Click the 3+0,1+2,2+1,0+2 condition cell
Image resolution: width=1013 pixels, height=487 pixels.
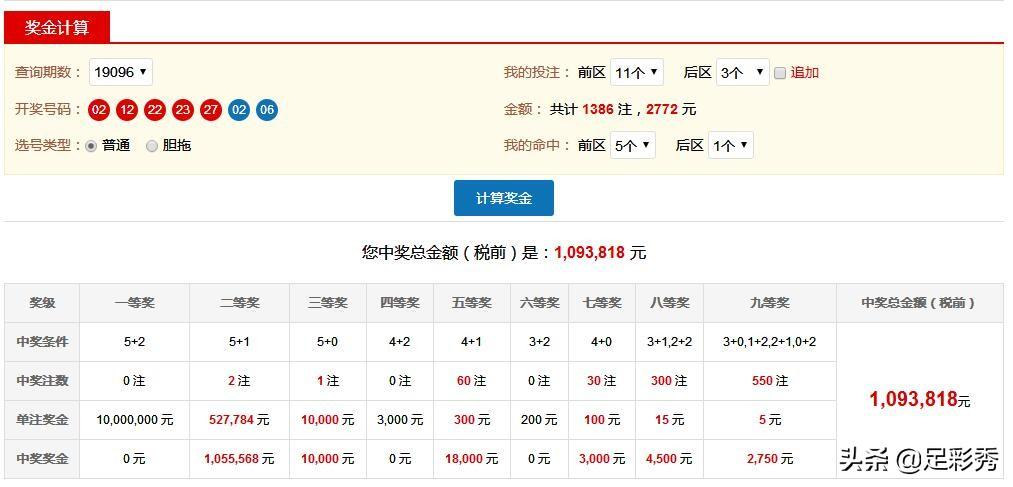769,342
